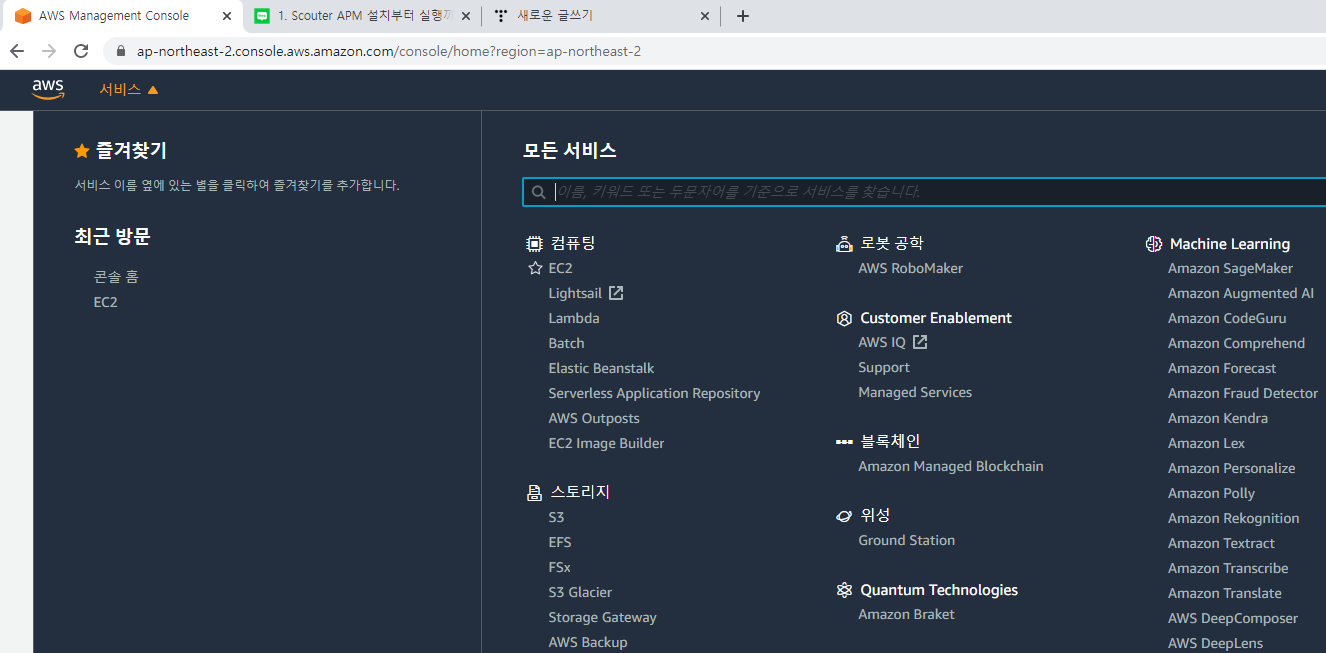Image resolution: width=1326 pixels, height=653 pixels.
Task: Switch to the Scouter APM tab
Action: coord(362,16)
